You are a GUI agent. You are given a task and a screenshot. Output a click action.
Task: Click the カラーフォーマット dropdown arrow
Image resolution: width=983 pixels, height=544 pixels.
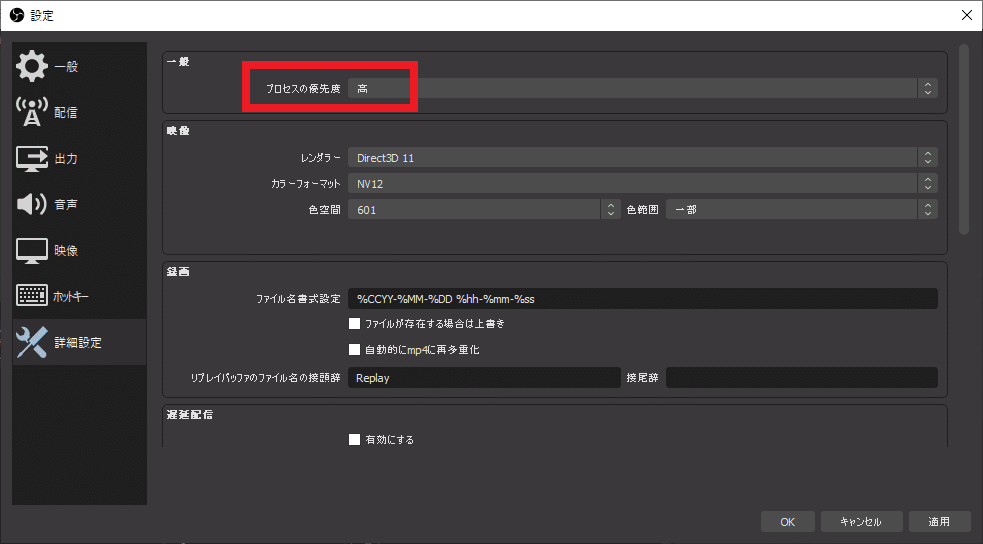click(x=928, y=184)
